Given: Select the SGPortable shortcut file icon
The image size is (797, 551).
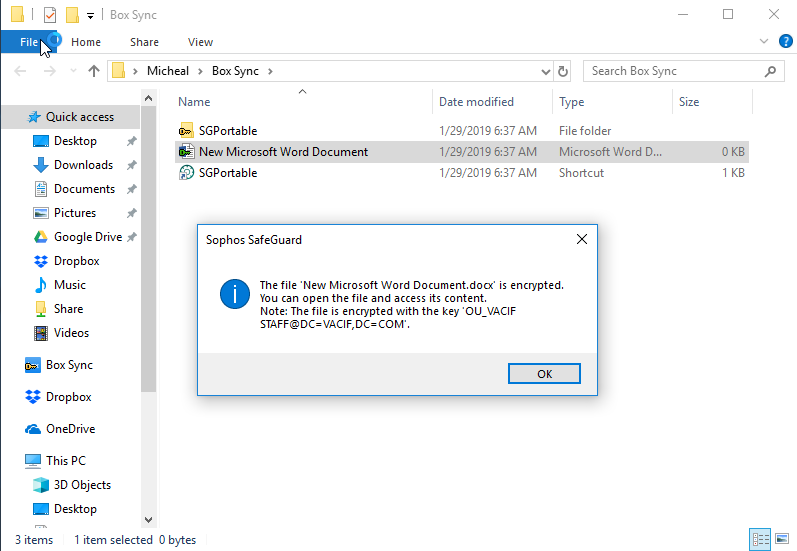Looking at the screenshot, I should pyautogui.click(x=186, y=173).
